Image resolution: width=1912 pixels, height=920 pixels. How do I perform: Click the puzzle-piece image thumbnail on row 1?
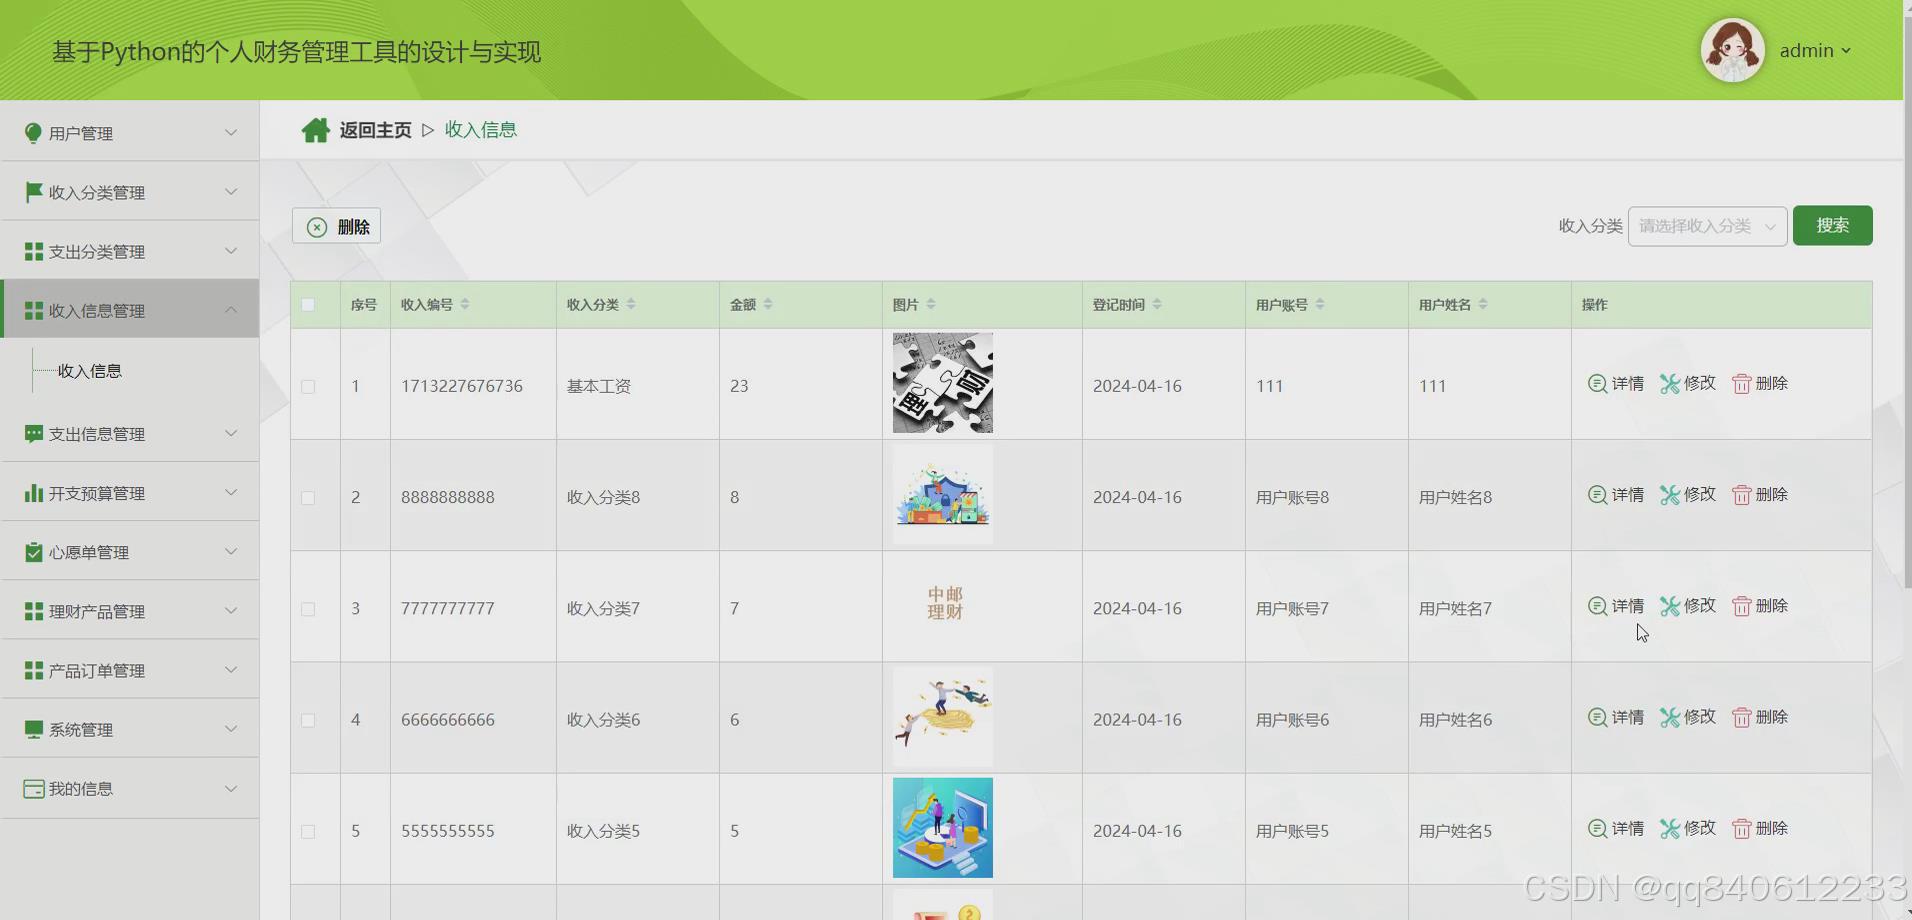pos(941,383)
